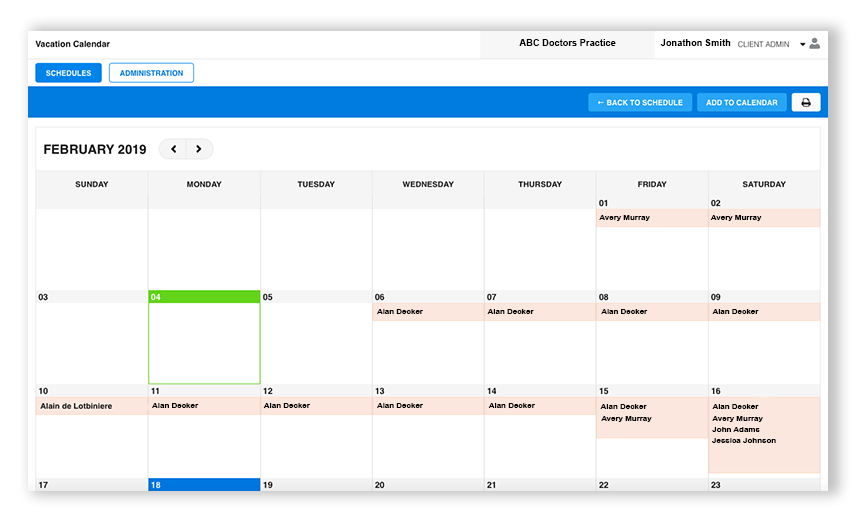This screenshot has width=861, height=522.
Task: Click the ABC Doctors Practice label
Action: tap(567, 43)
